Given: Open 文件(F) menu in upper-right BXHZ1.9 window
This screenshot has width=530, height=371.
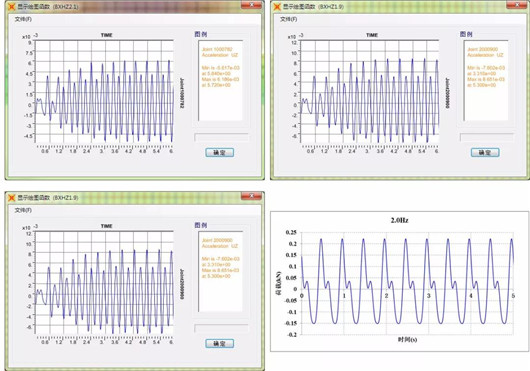Looking at the screenshot, I should [288, 19].
